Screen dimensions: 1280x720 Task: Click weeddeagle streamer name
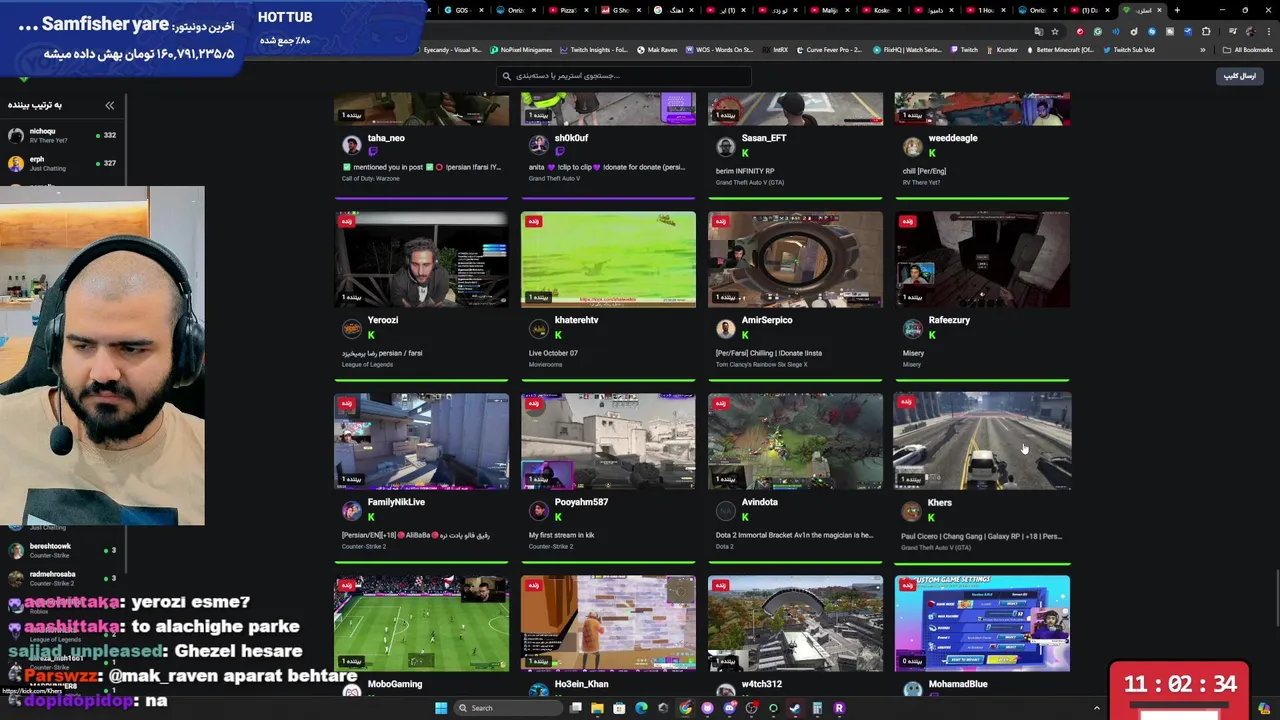(x=953, y=138)
